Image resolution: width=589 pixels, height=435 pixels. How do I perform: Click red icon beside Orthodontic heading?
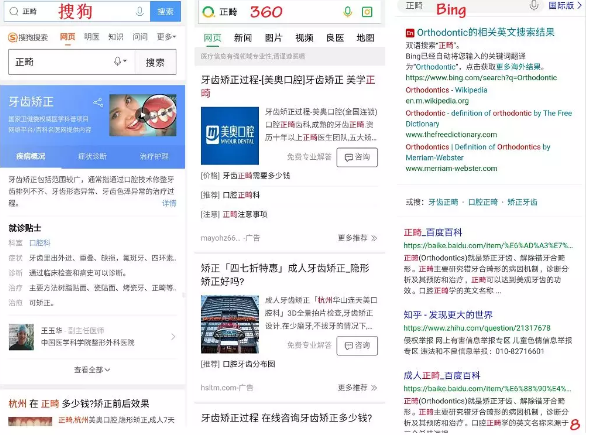tap(410, 33)
